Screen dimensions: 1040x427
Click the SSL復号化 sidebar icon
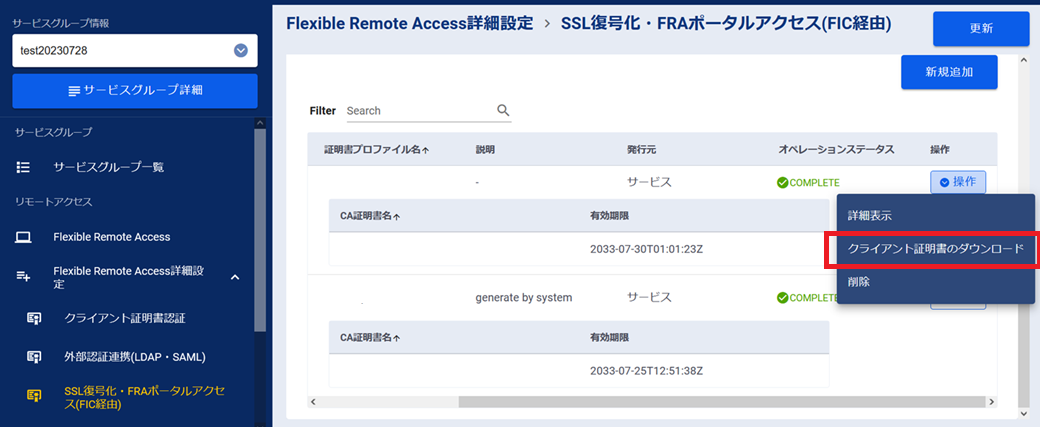[34, 396]
